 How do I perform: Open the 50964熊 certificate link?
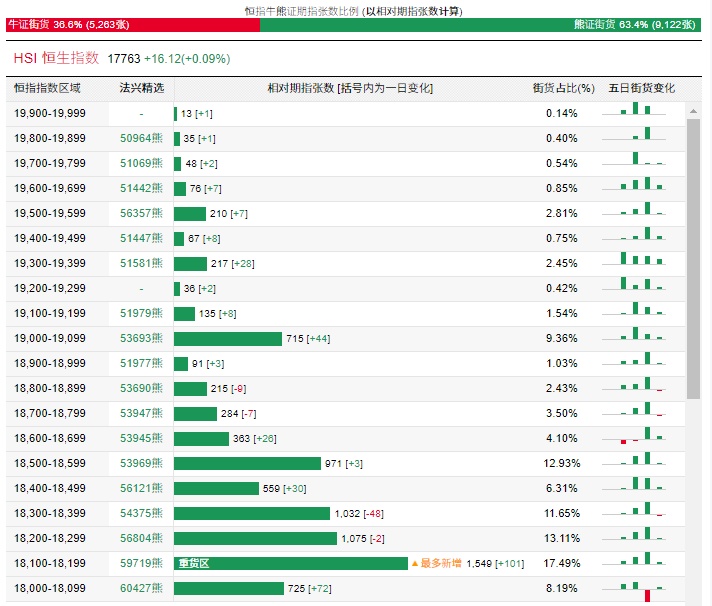(140, 138)
